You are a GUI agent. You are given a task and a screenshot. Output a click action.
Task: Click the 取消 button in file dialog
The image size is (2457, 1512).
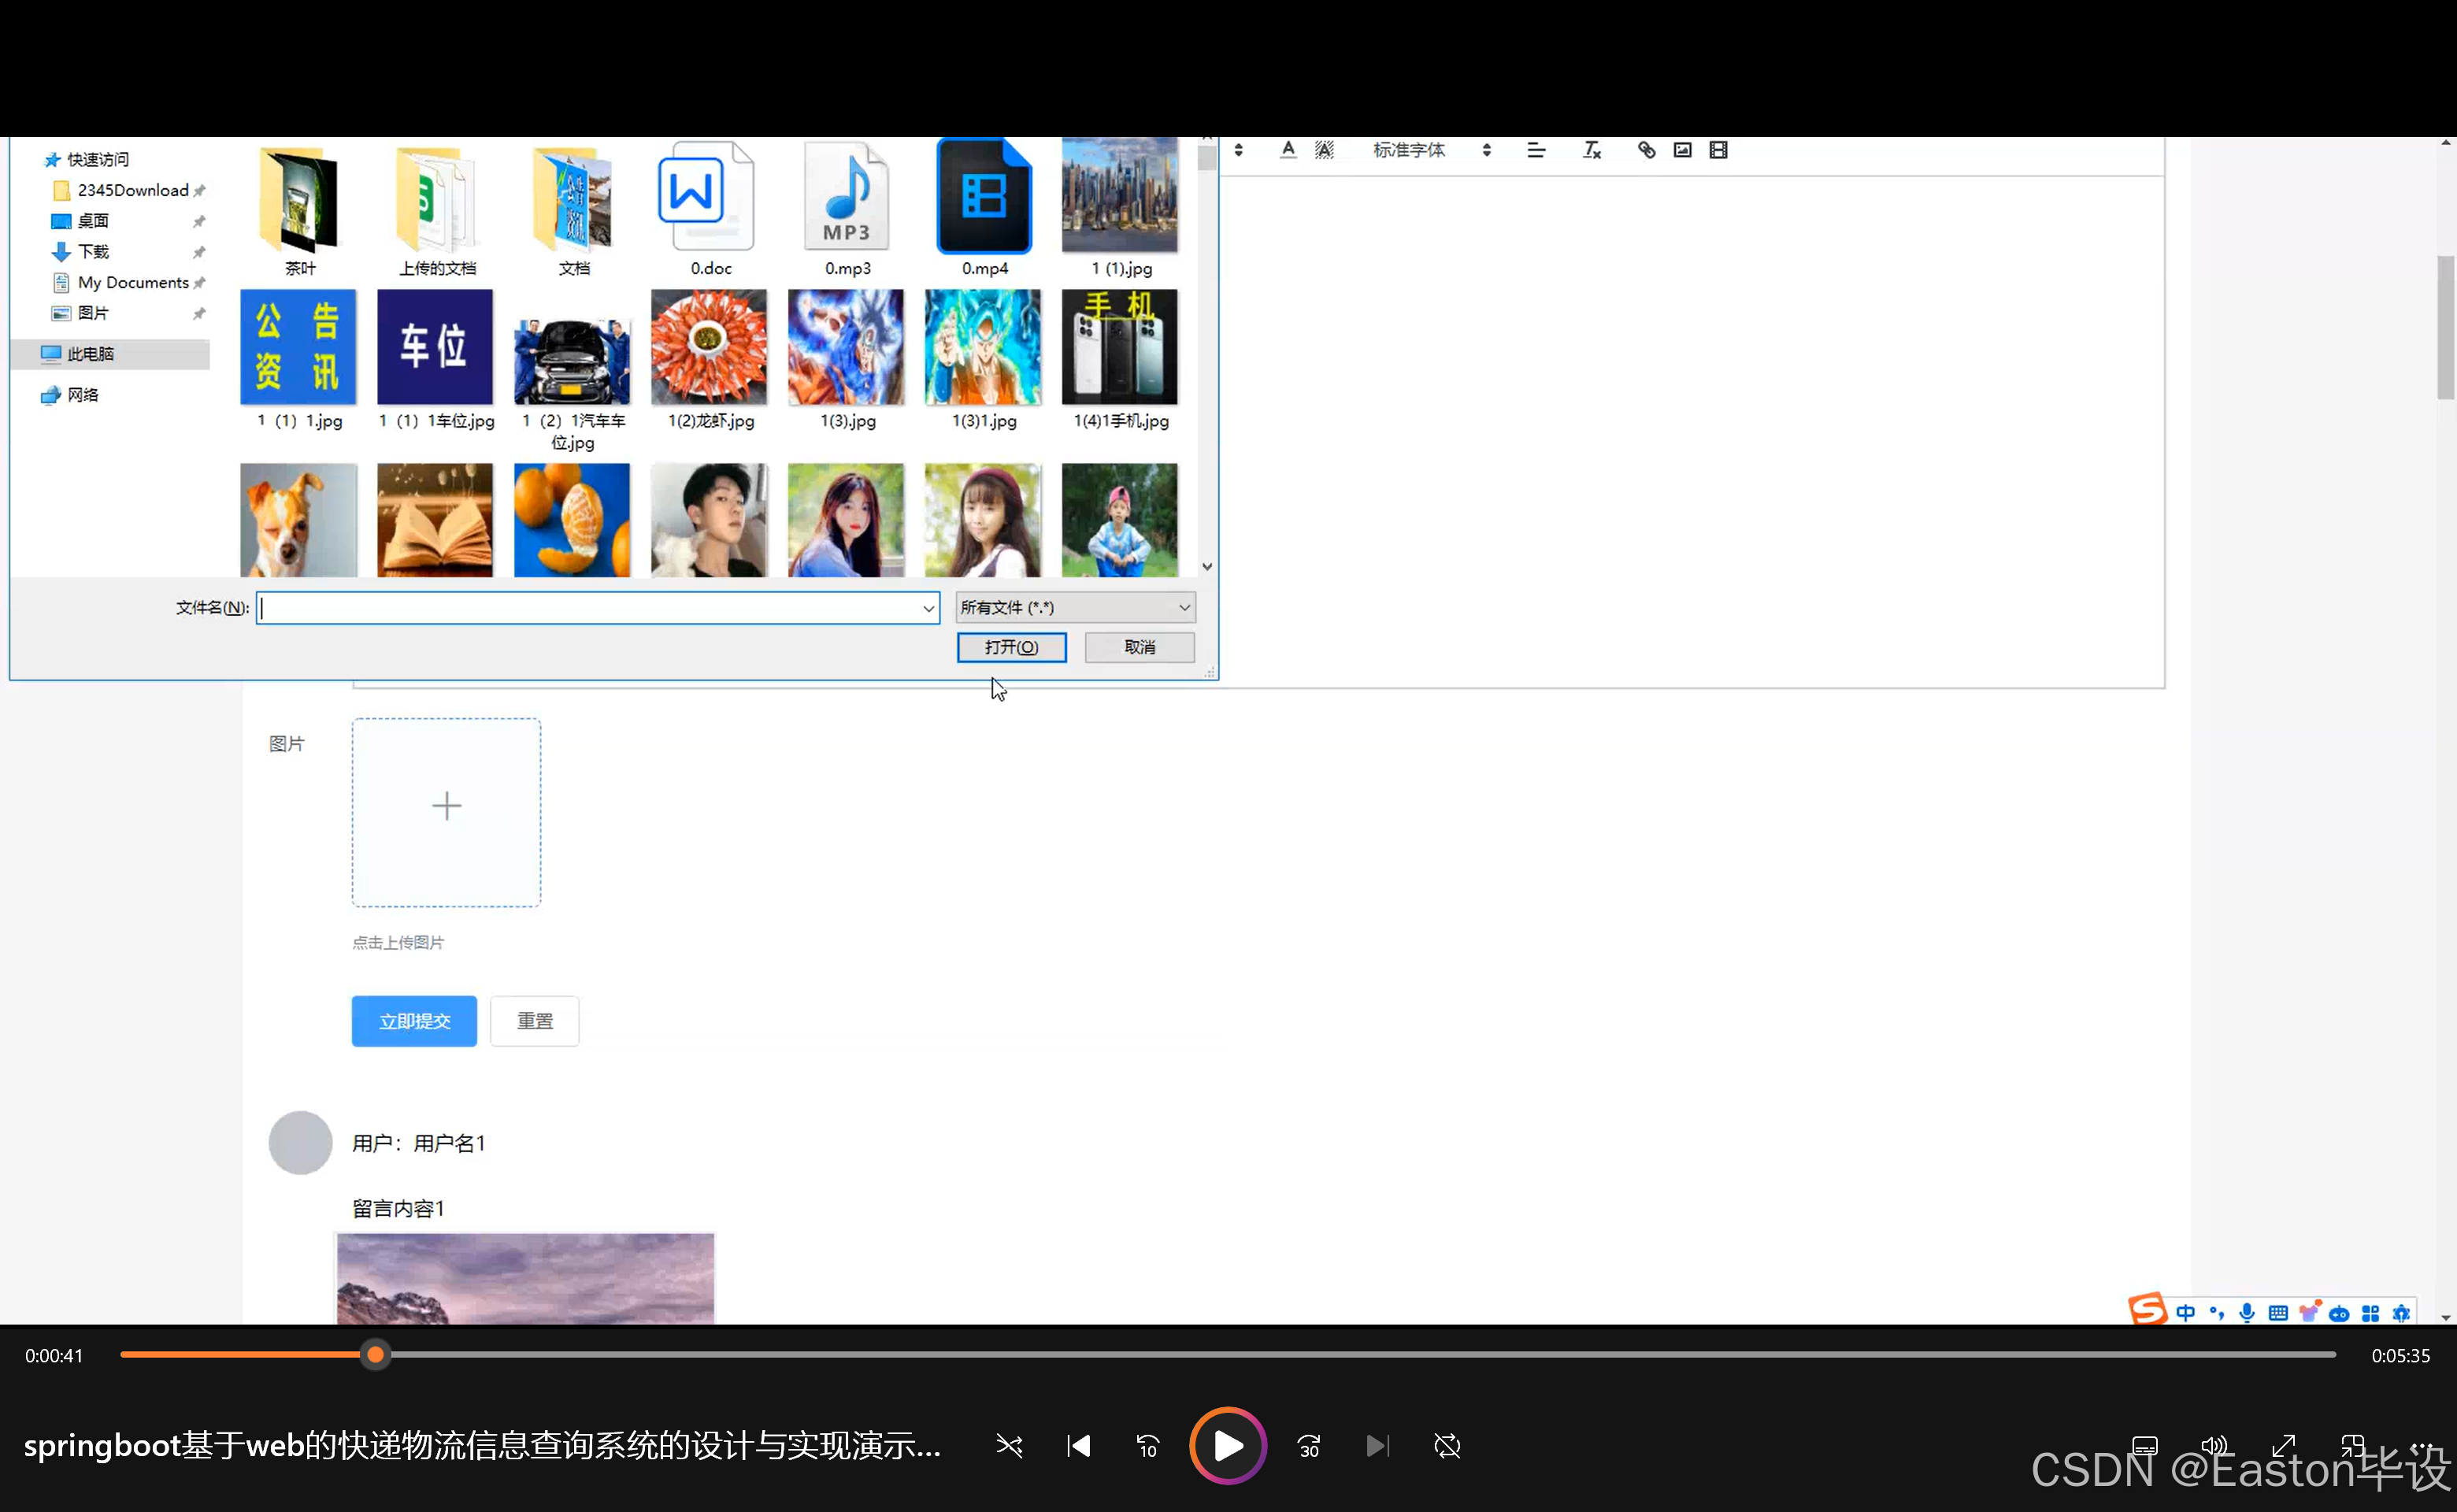[1139, 647]
